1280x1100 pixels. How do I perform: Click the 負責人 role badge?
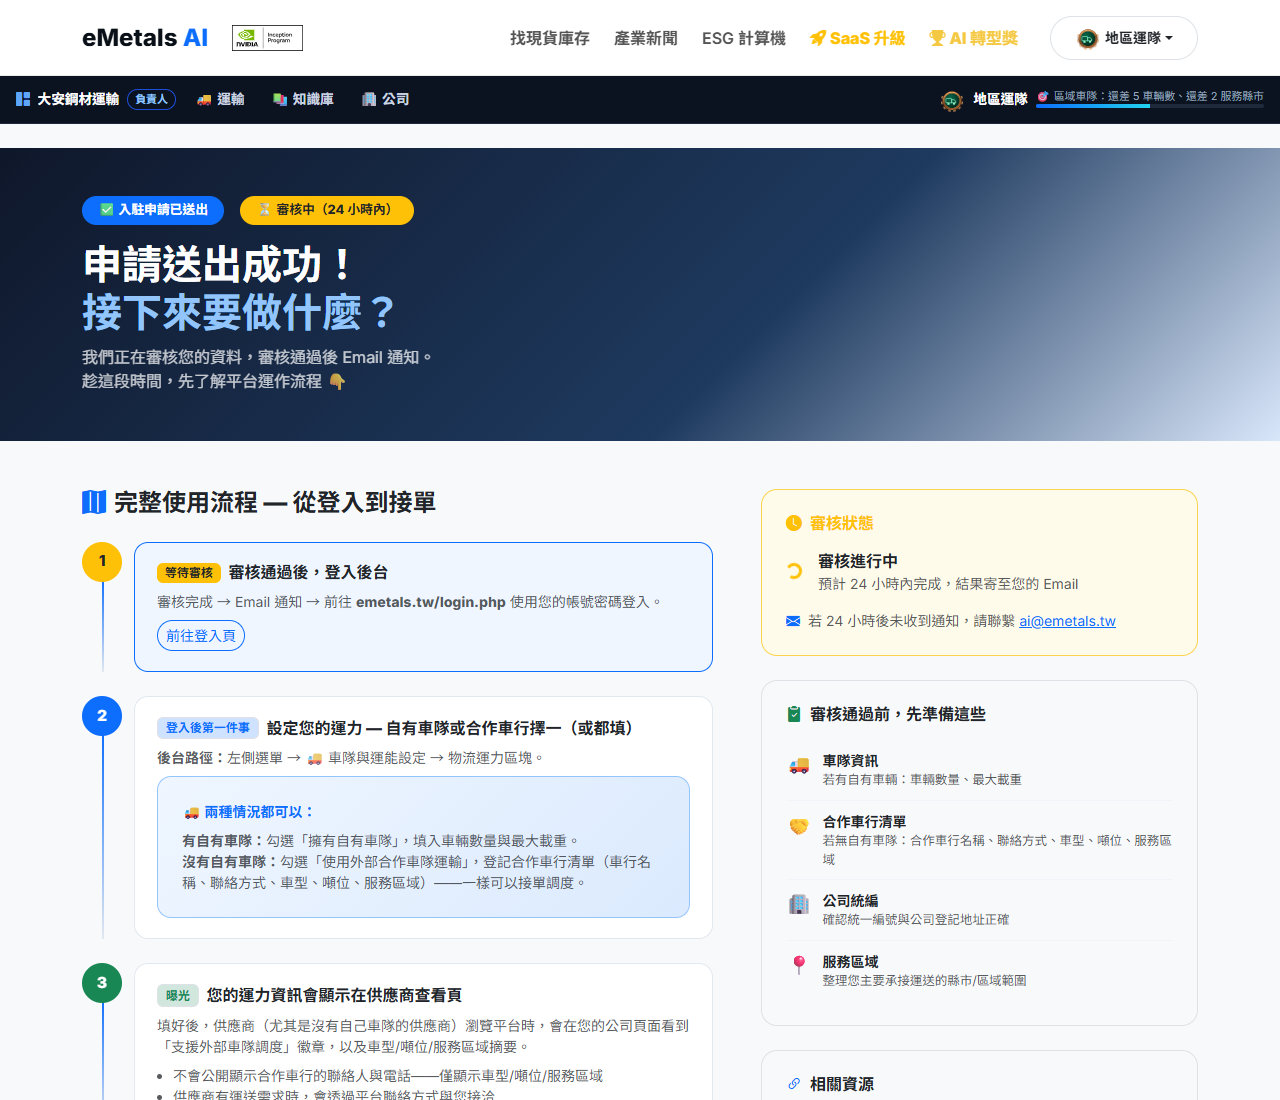tap(151, 99)
